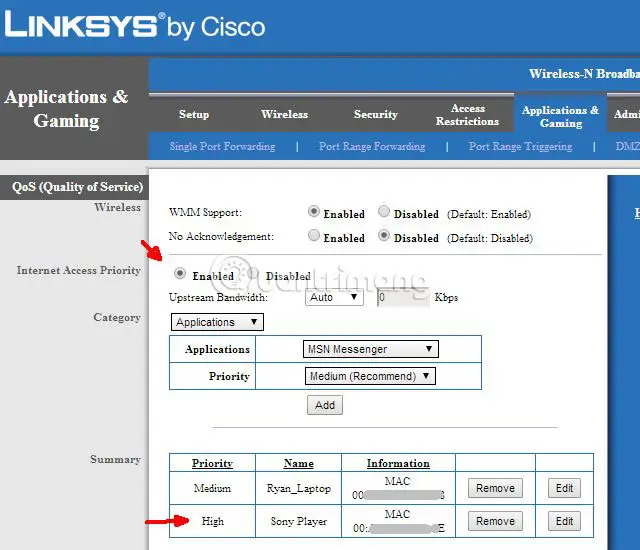Click the 'No Acknowledgement:' label
The image size is (640, 550).
pos(221,236)
